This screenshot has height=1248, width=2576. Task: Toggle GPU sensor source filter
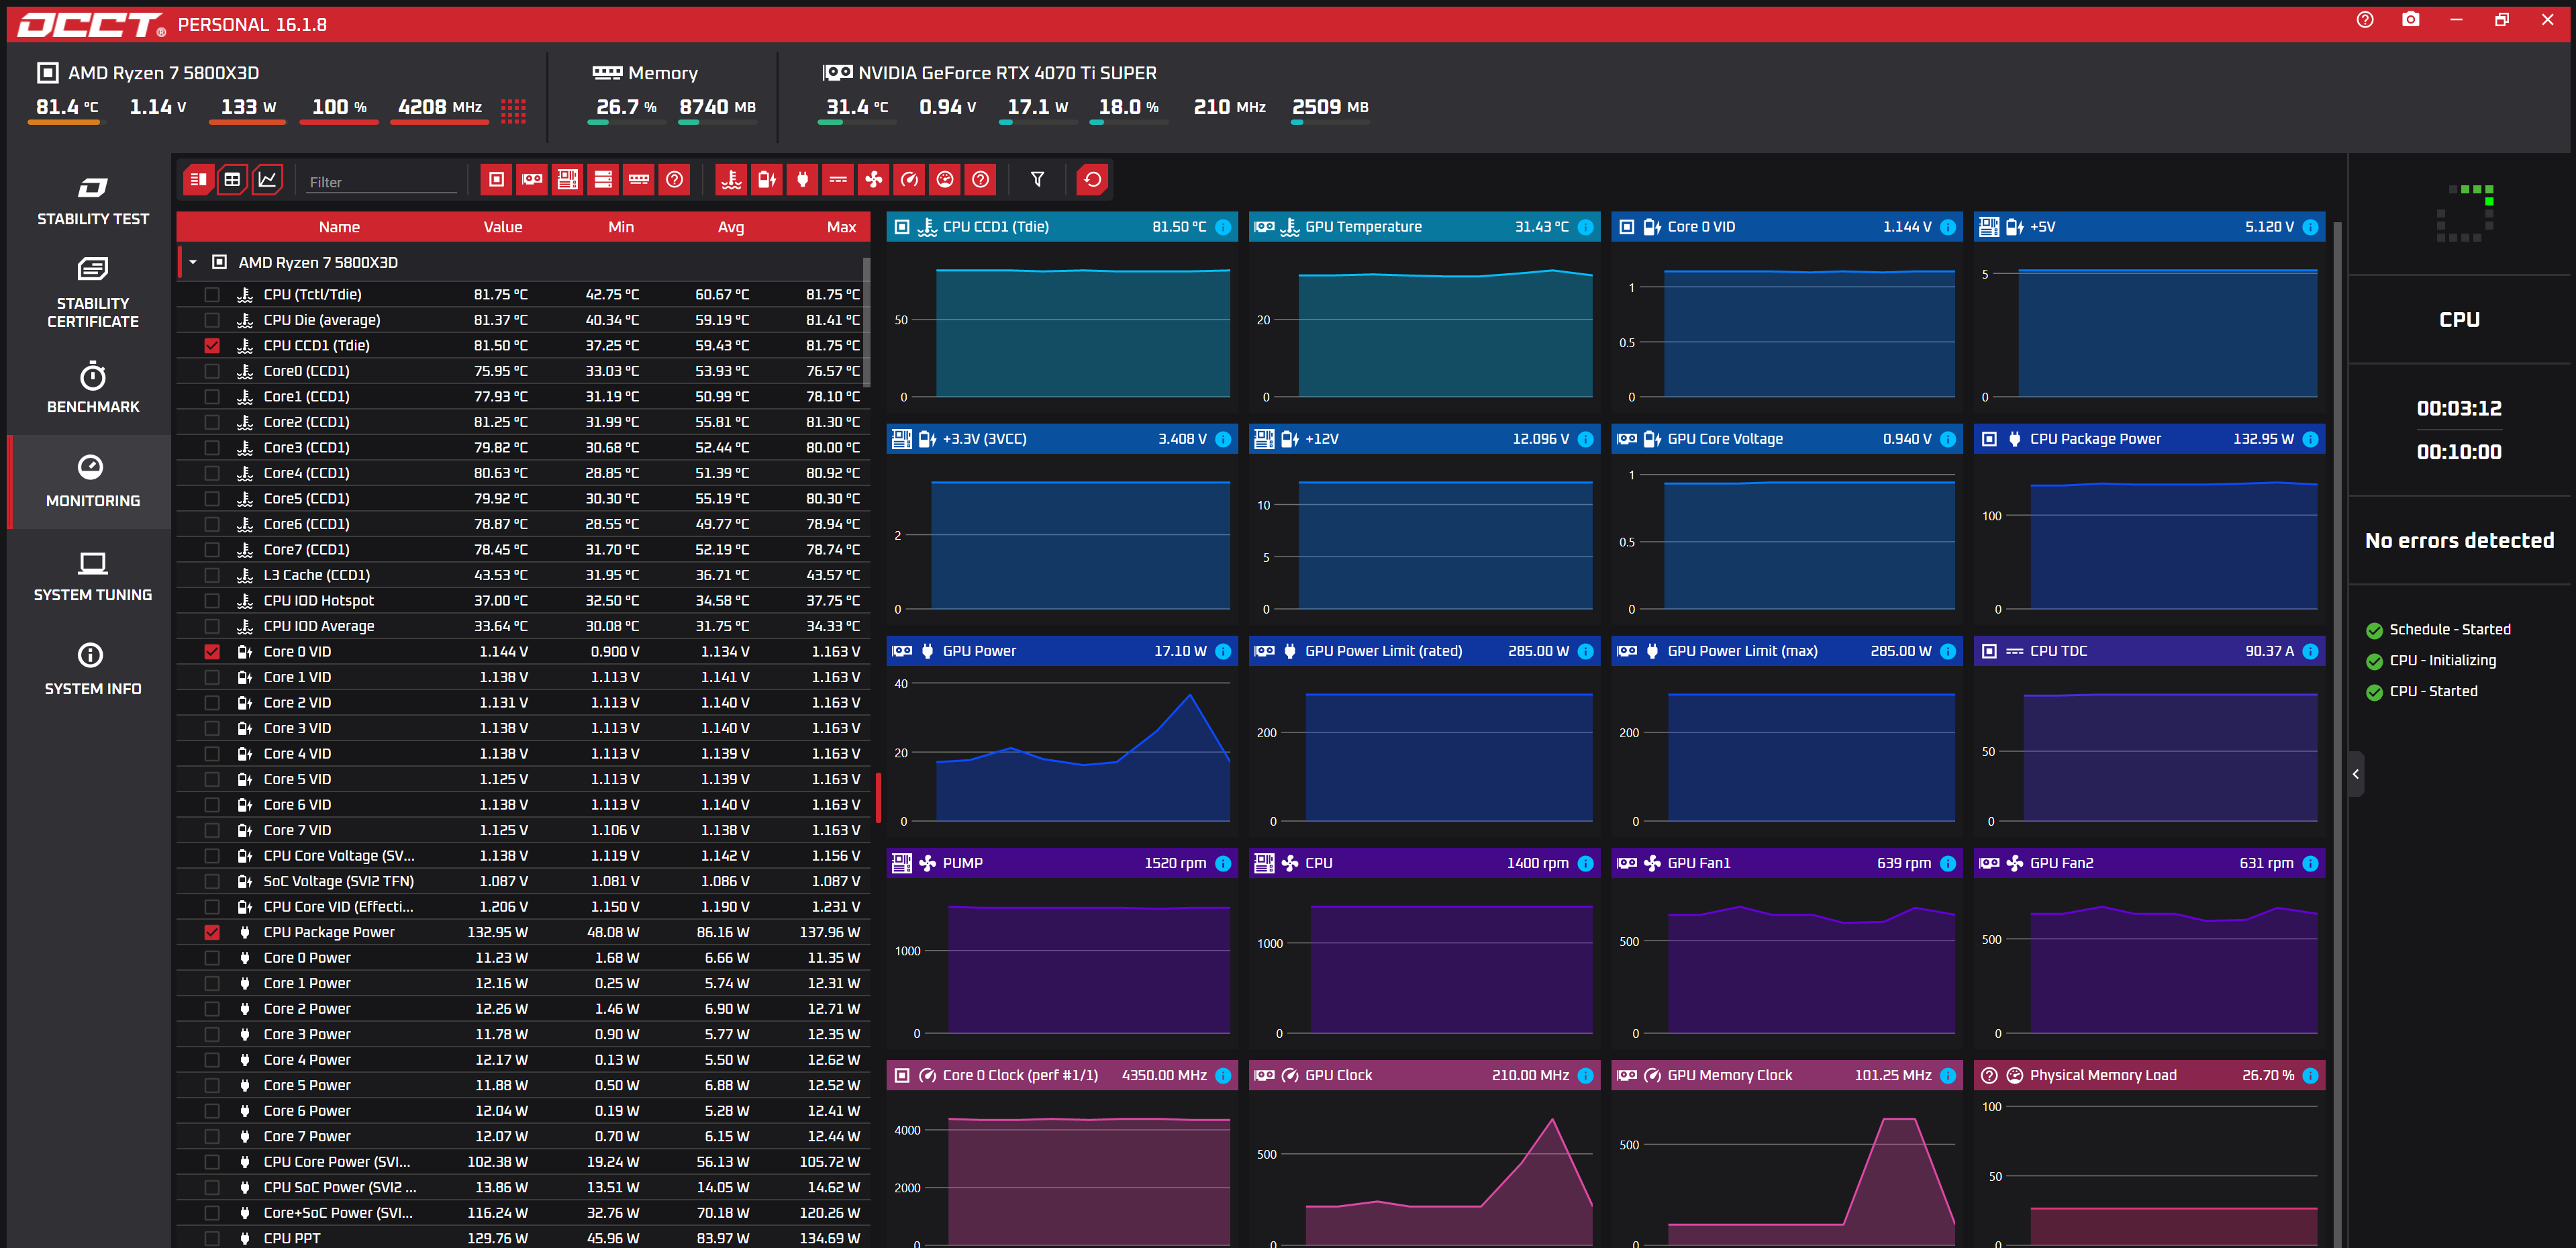click(x=532, y=180)
